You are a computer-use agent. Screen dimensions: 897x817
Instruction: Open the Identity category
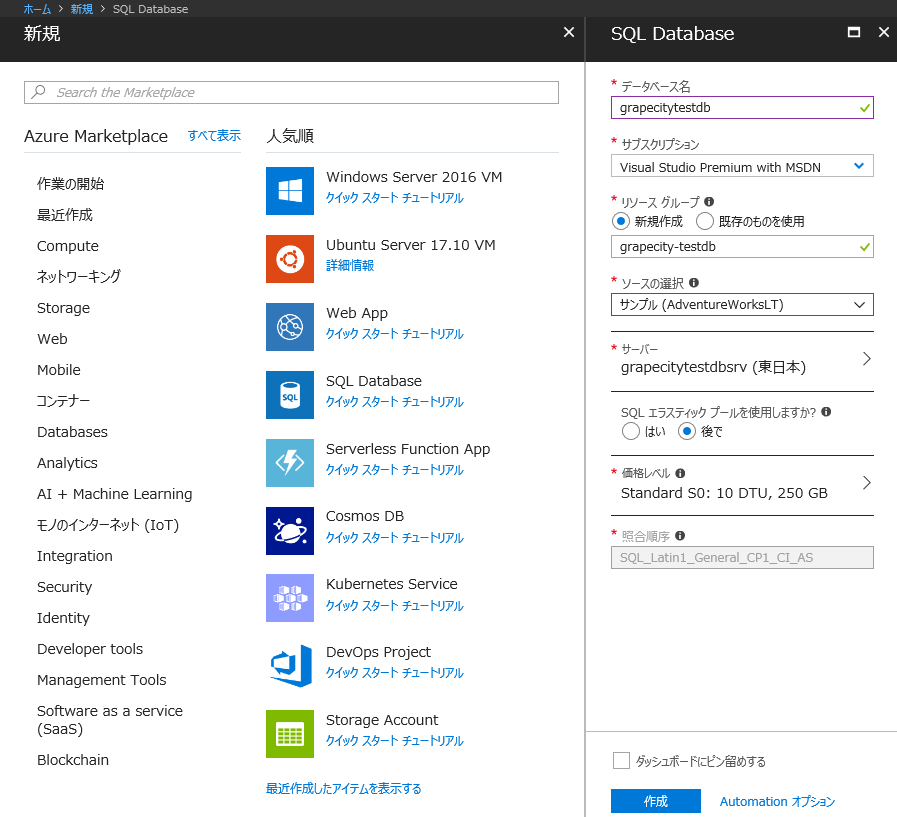(63, 618)
